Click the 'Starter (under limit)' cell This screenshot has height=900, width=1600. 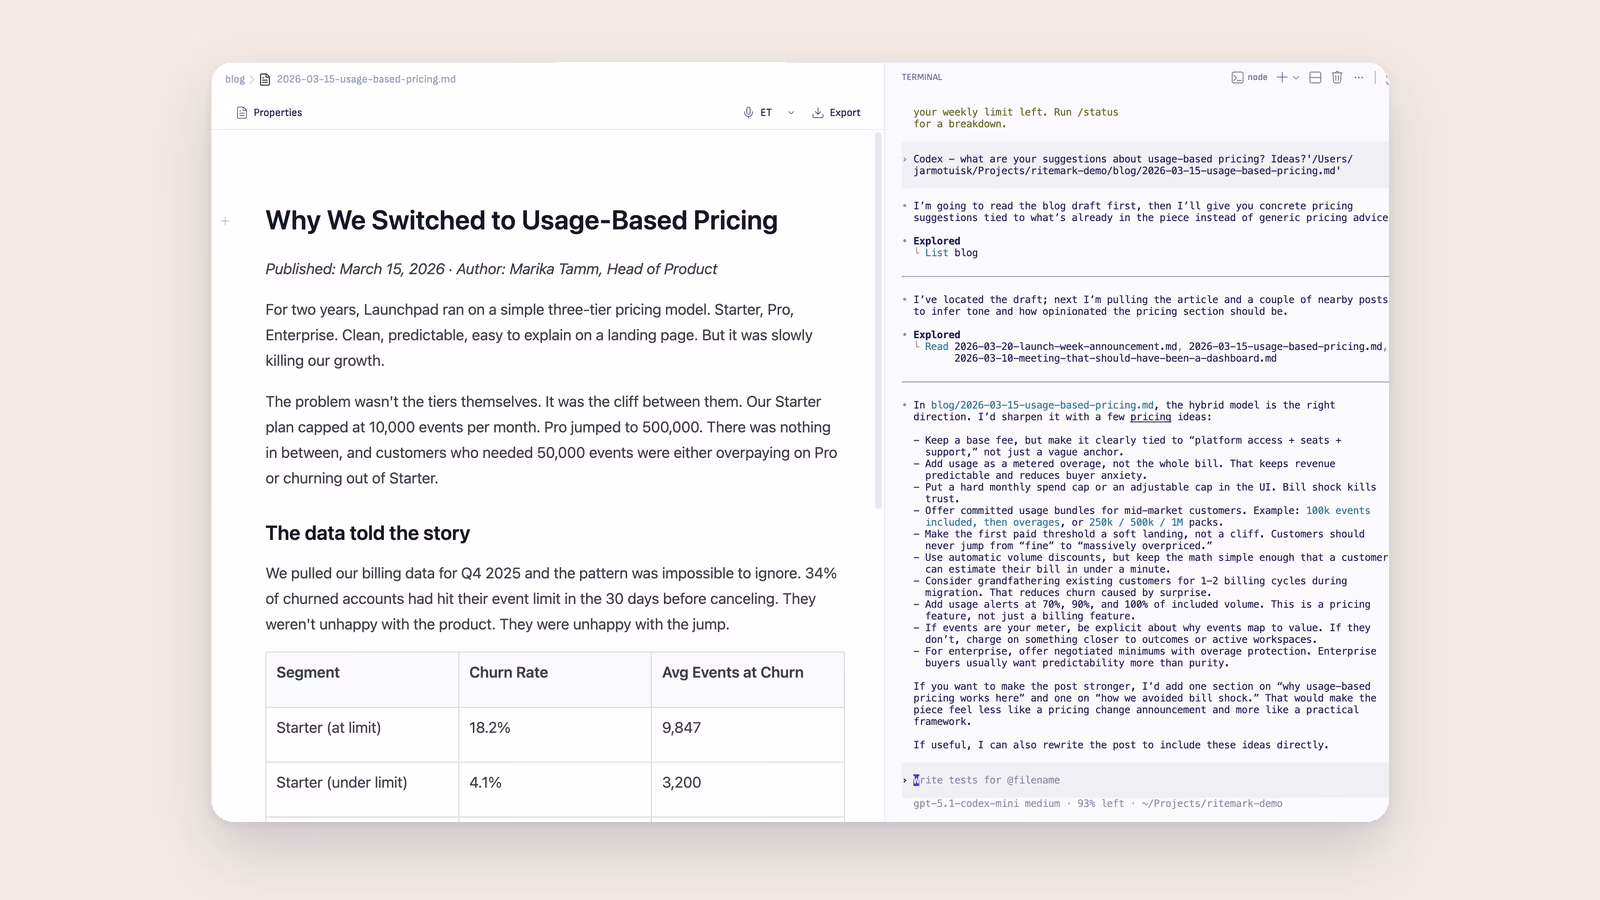pos(362,790)
